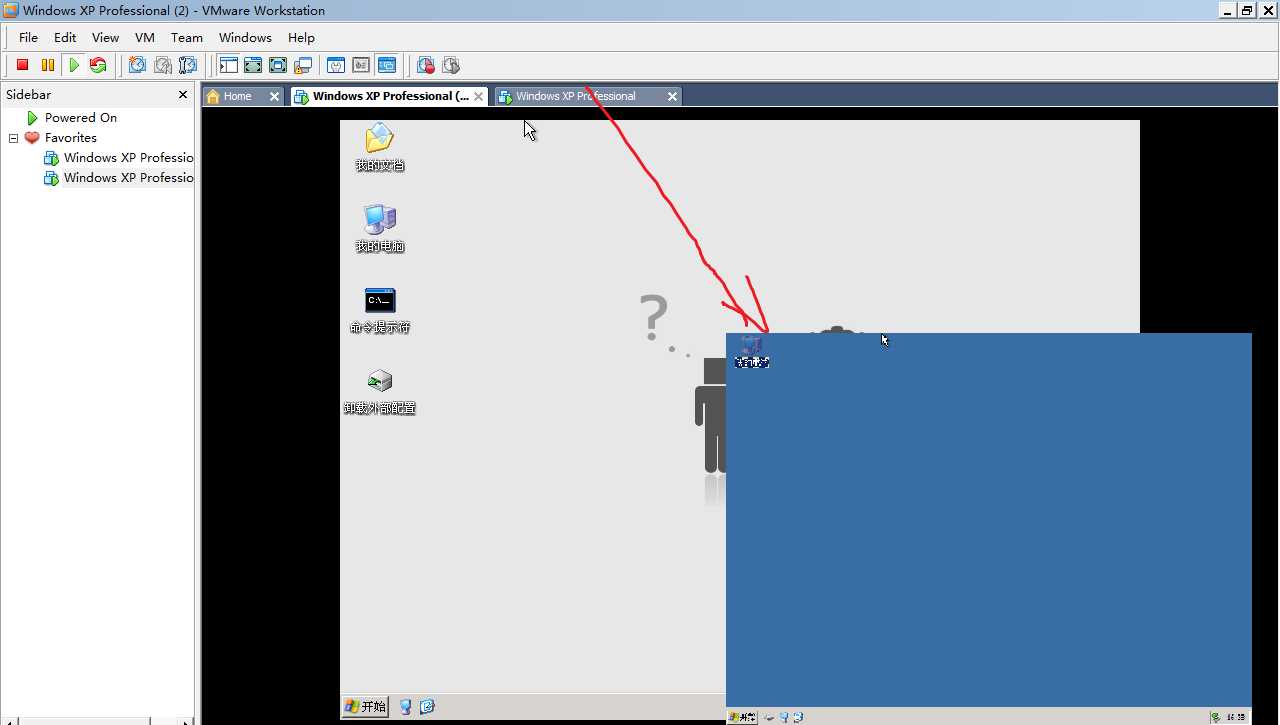Viewport: 1280px width, 725px height.
Task: Close the inactive Windows XP Professional tab
Action: pos(672,96)
